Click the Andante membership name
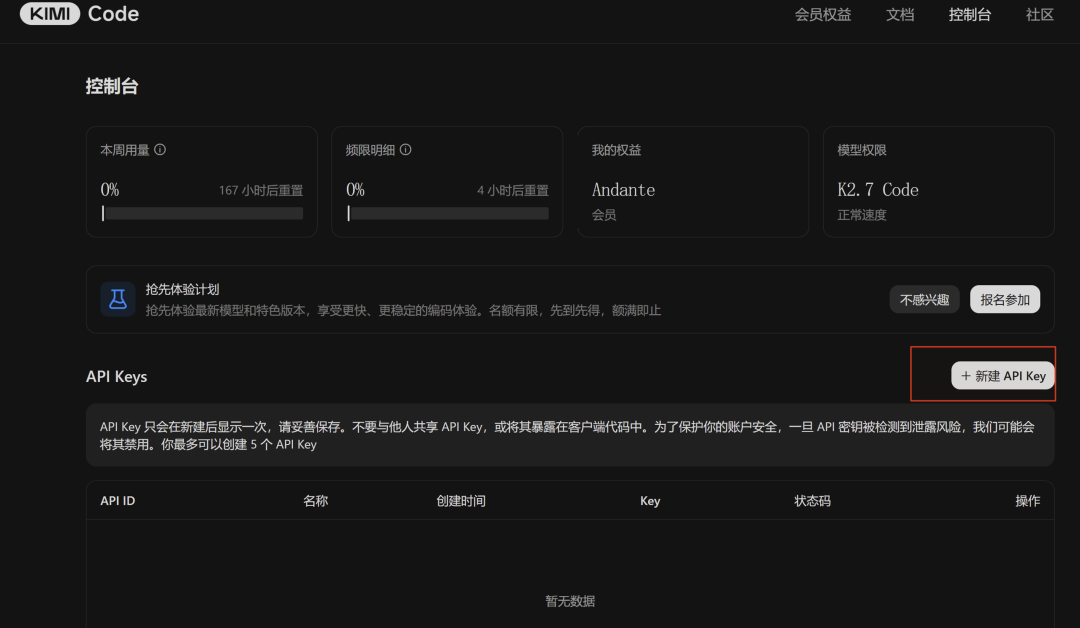The width and height of the screenshot is (1080, 628). (x=623, y=189)
